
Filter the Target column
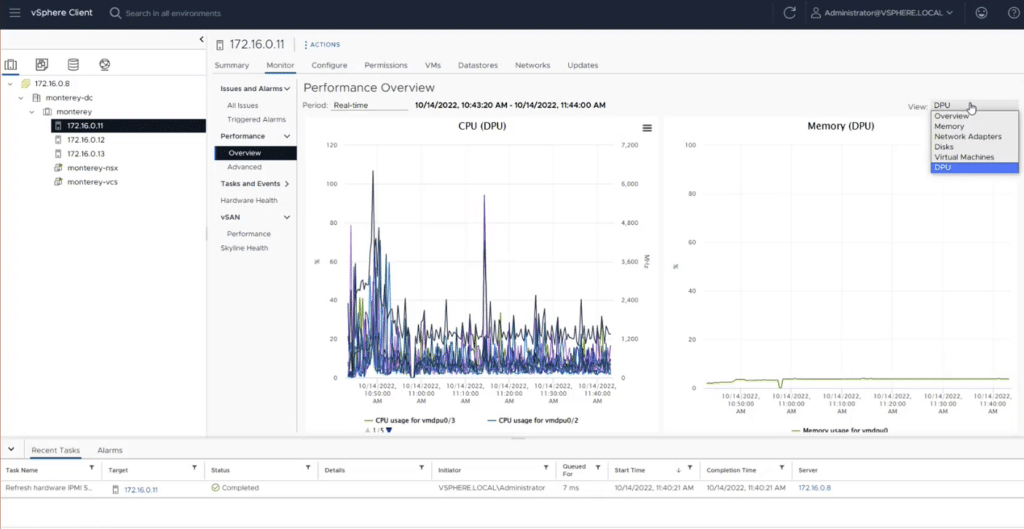(x=195, y=468)
